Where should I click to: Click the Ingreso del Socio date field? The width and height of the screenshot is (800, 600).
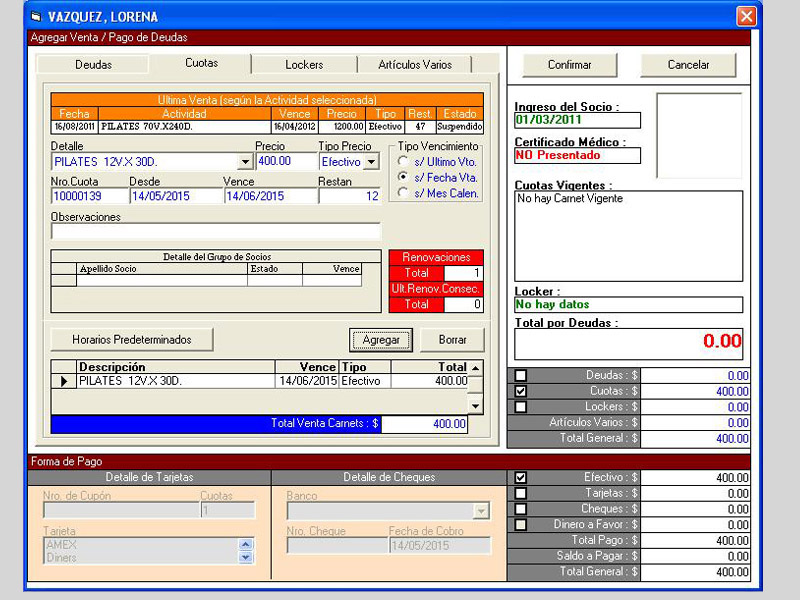(577, 120)
